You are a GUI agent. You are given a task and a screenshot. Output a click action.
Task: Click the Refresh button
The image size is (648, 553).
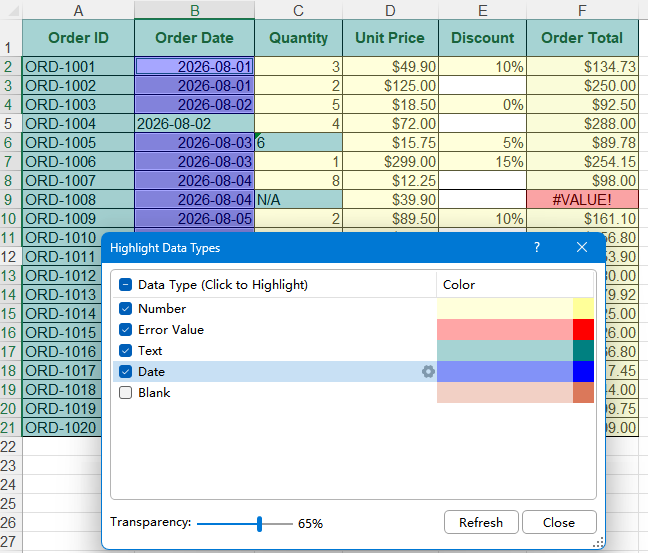pos(481,522)
